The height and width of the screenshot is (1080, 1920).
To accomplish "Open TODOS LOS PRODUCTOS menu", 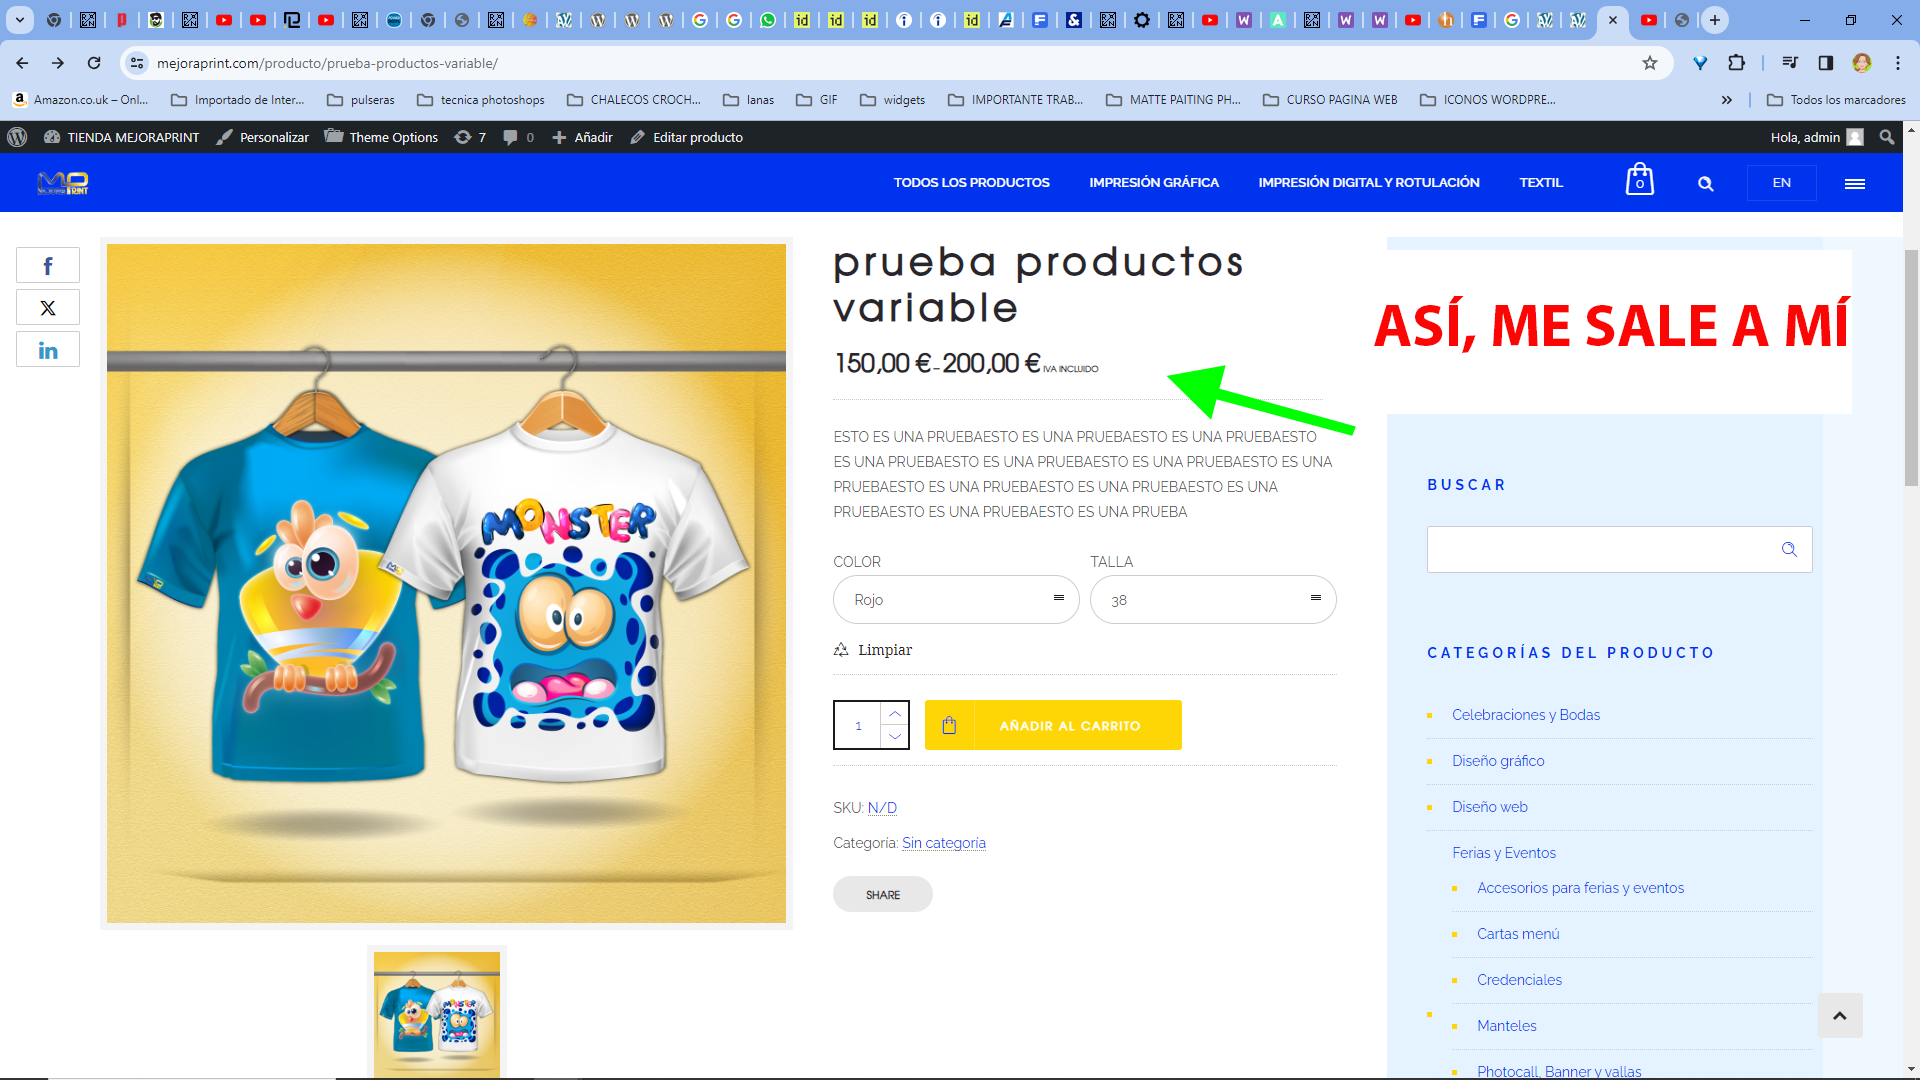I will click(971, 183).
